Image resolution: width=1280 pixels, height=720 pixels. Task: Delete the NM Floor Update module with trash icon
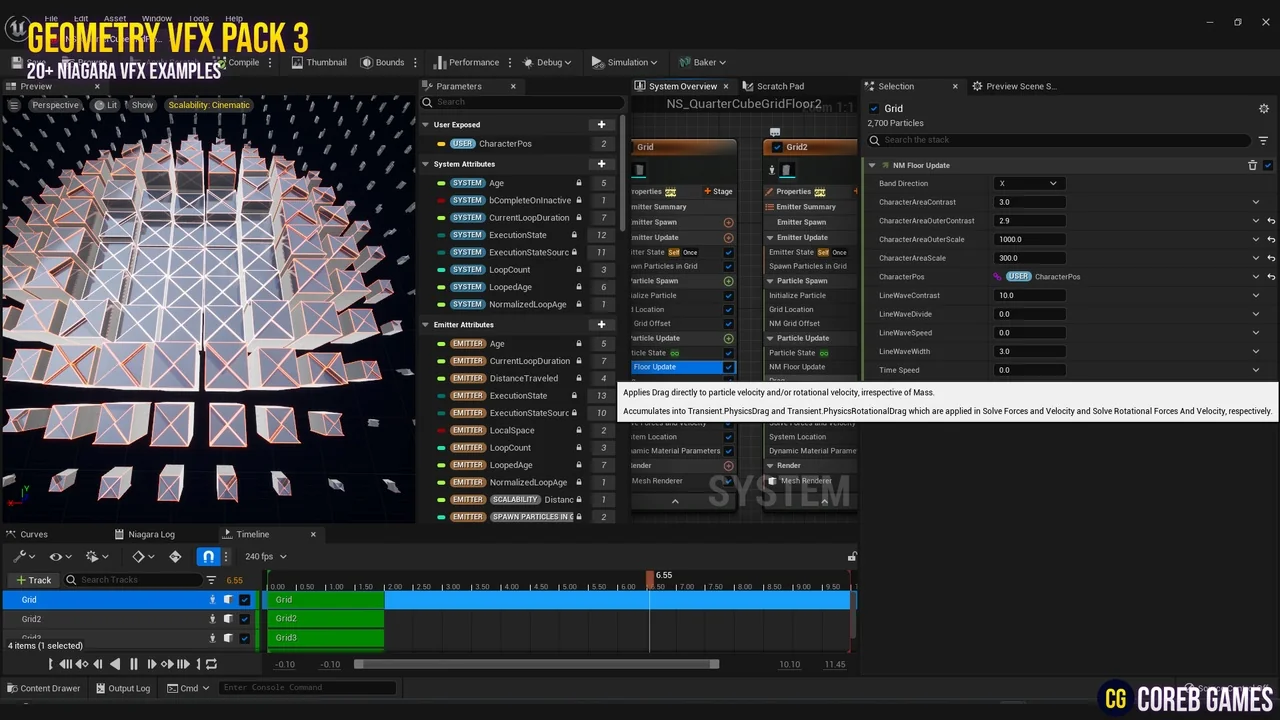[1252, 166]
